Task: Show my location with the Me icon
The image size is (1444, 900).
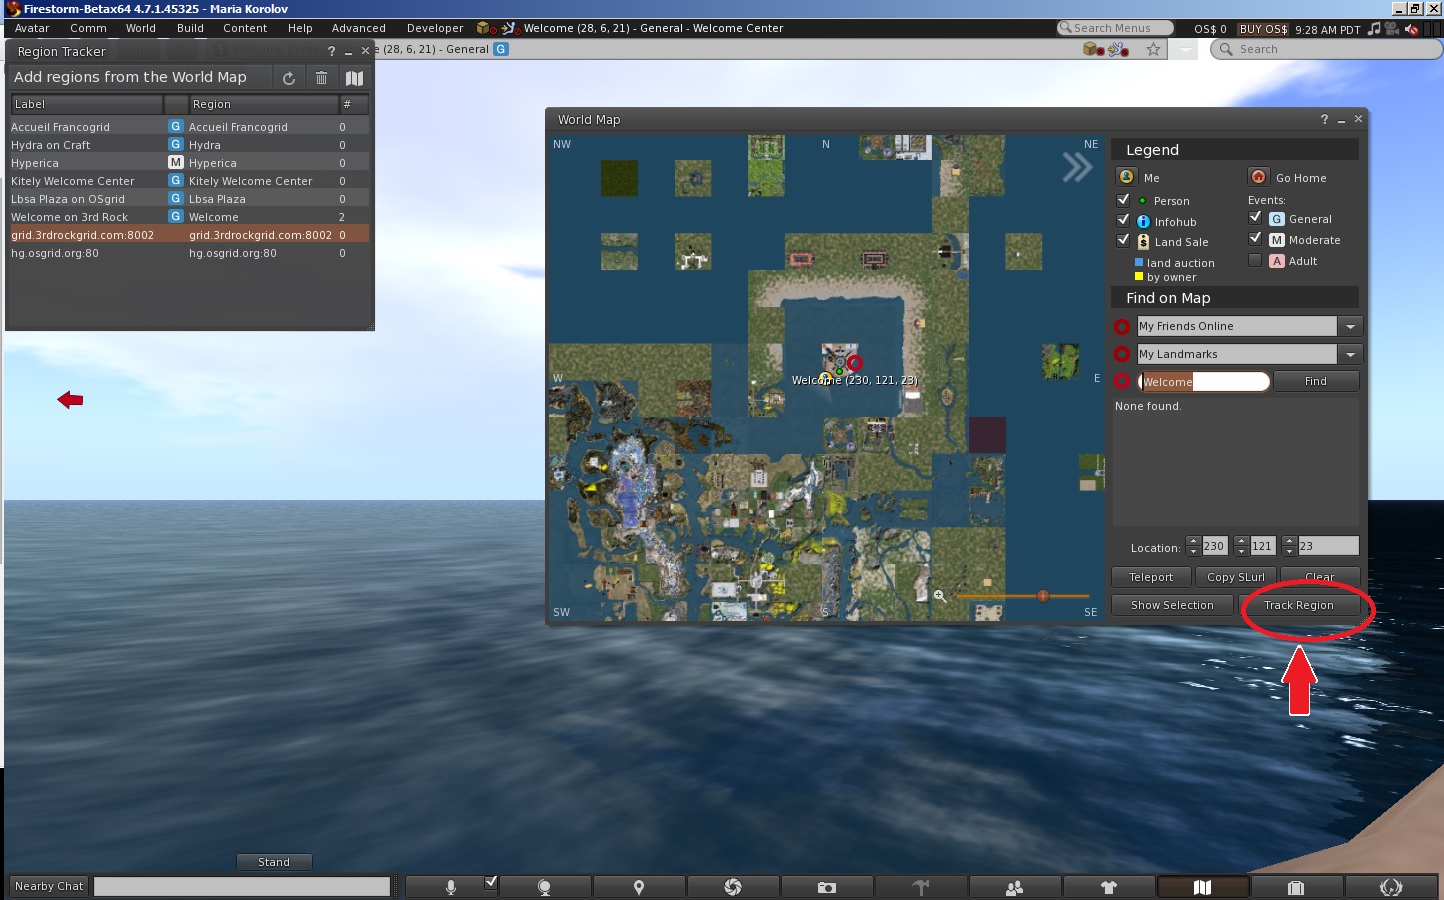Action: point(1127,177)
